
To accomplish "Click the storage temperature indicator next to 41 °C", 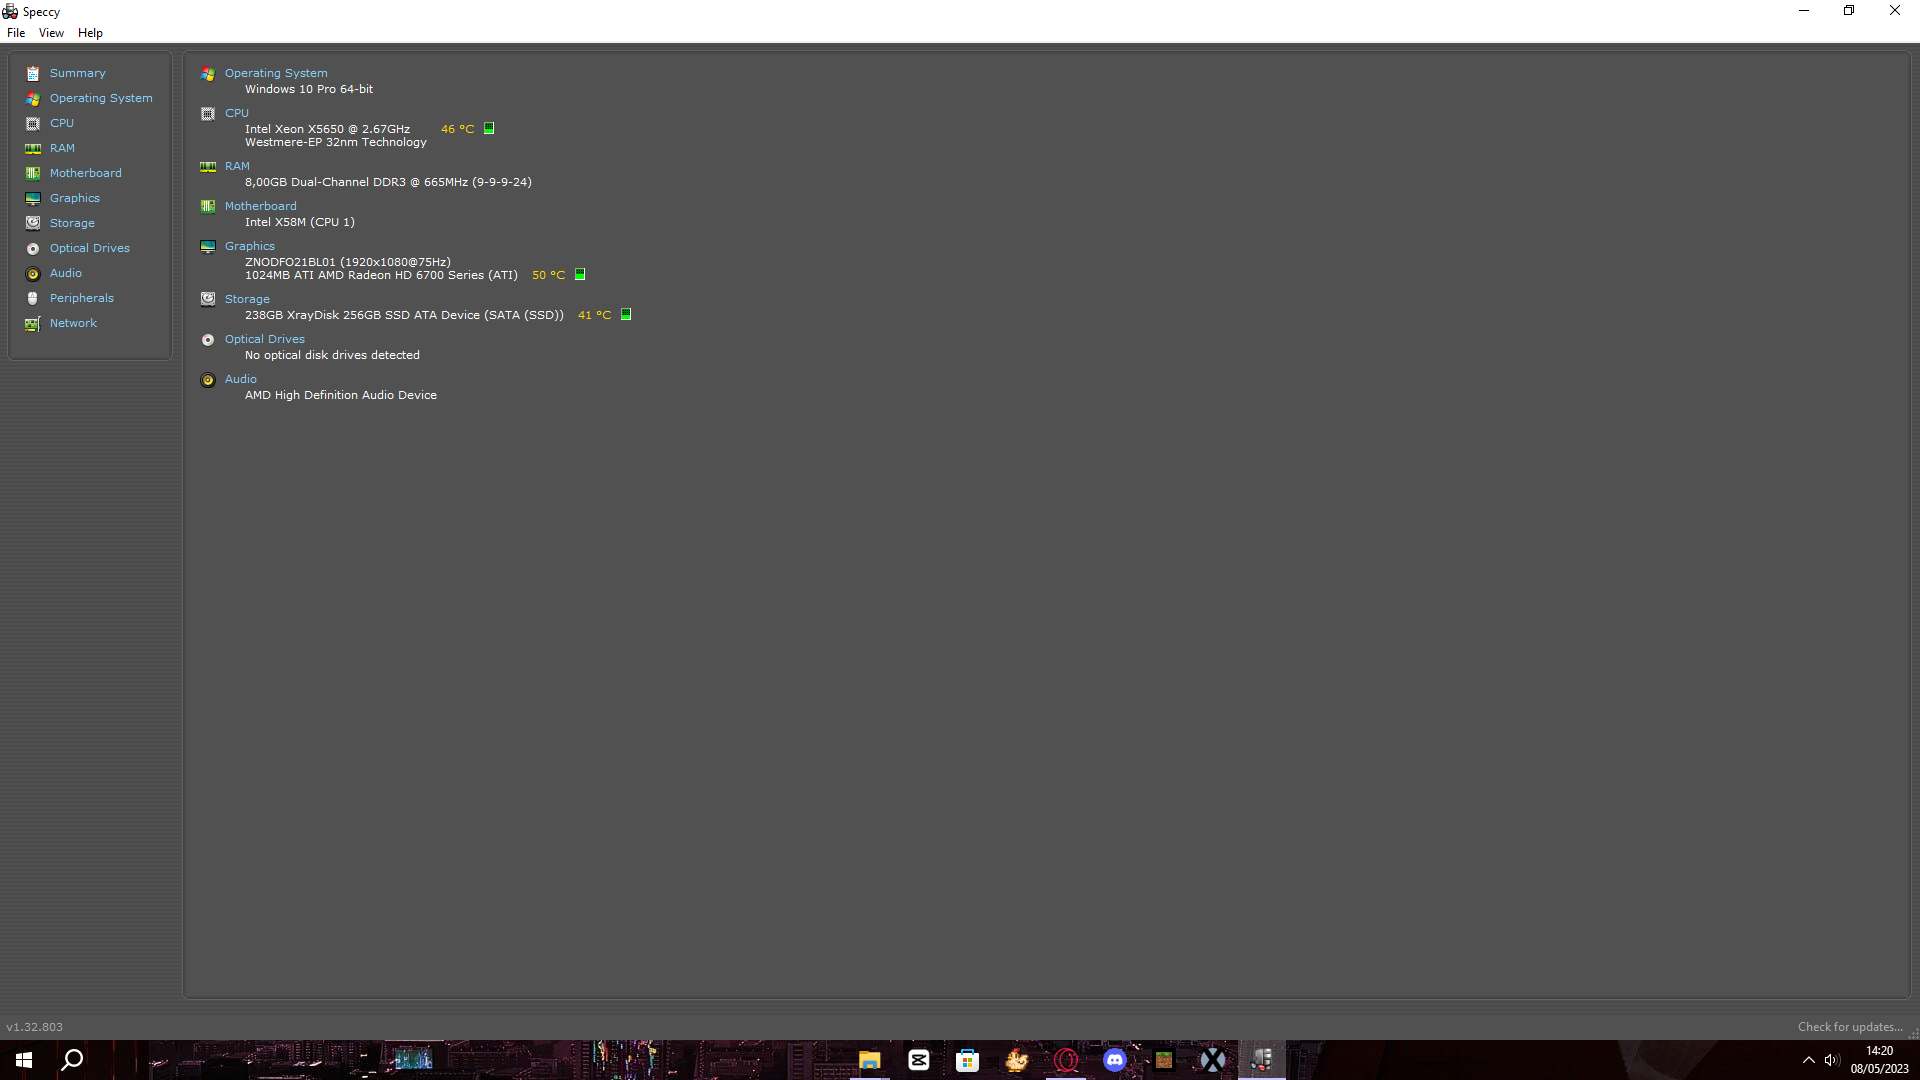I will pos(626,314).
